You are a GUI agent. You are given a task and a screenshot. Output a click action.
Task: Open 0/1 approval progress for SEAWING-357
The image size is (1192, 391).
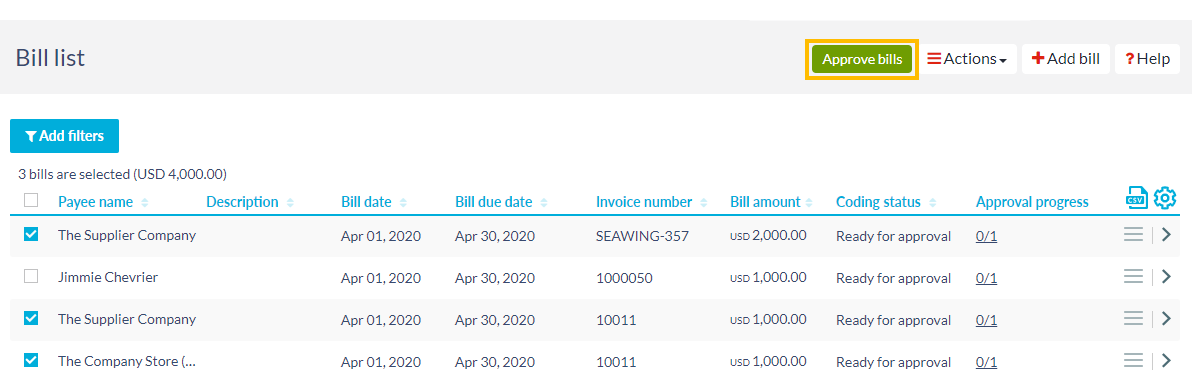986,237
